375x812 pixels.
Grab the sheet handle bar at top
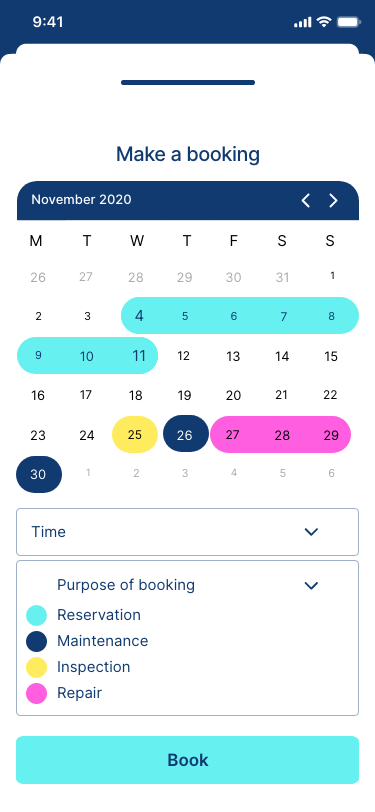[188, 82]
